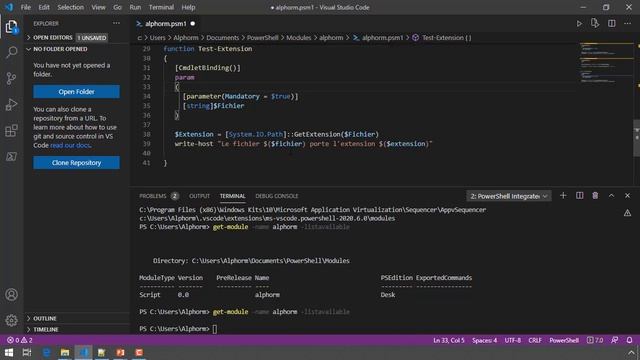This screenshot has height=360, width=640.
Task: Click the feedback icon in status bar
Action: 615,340
